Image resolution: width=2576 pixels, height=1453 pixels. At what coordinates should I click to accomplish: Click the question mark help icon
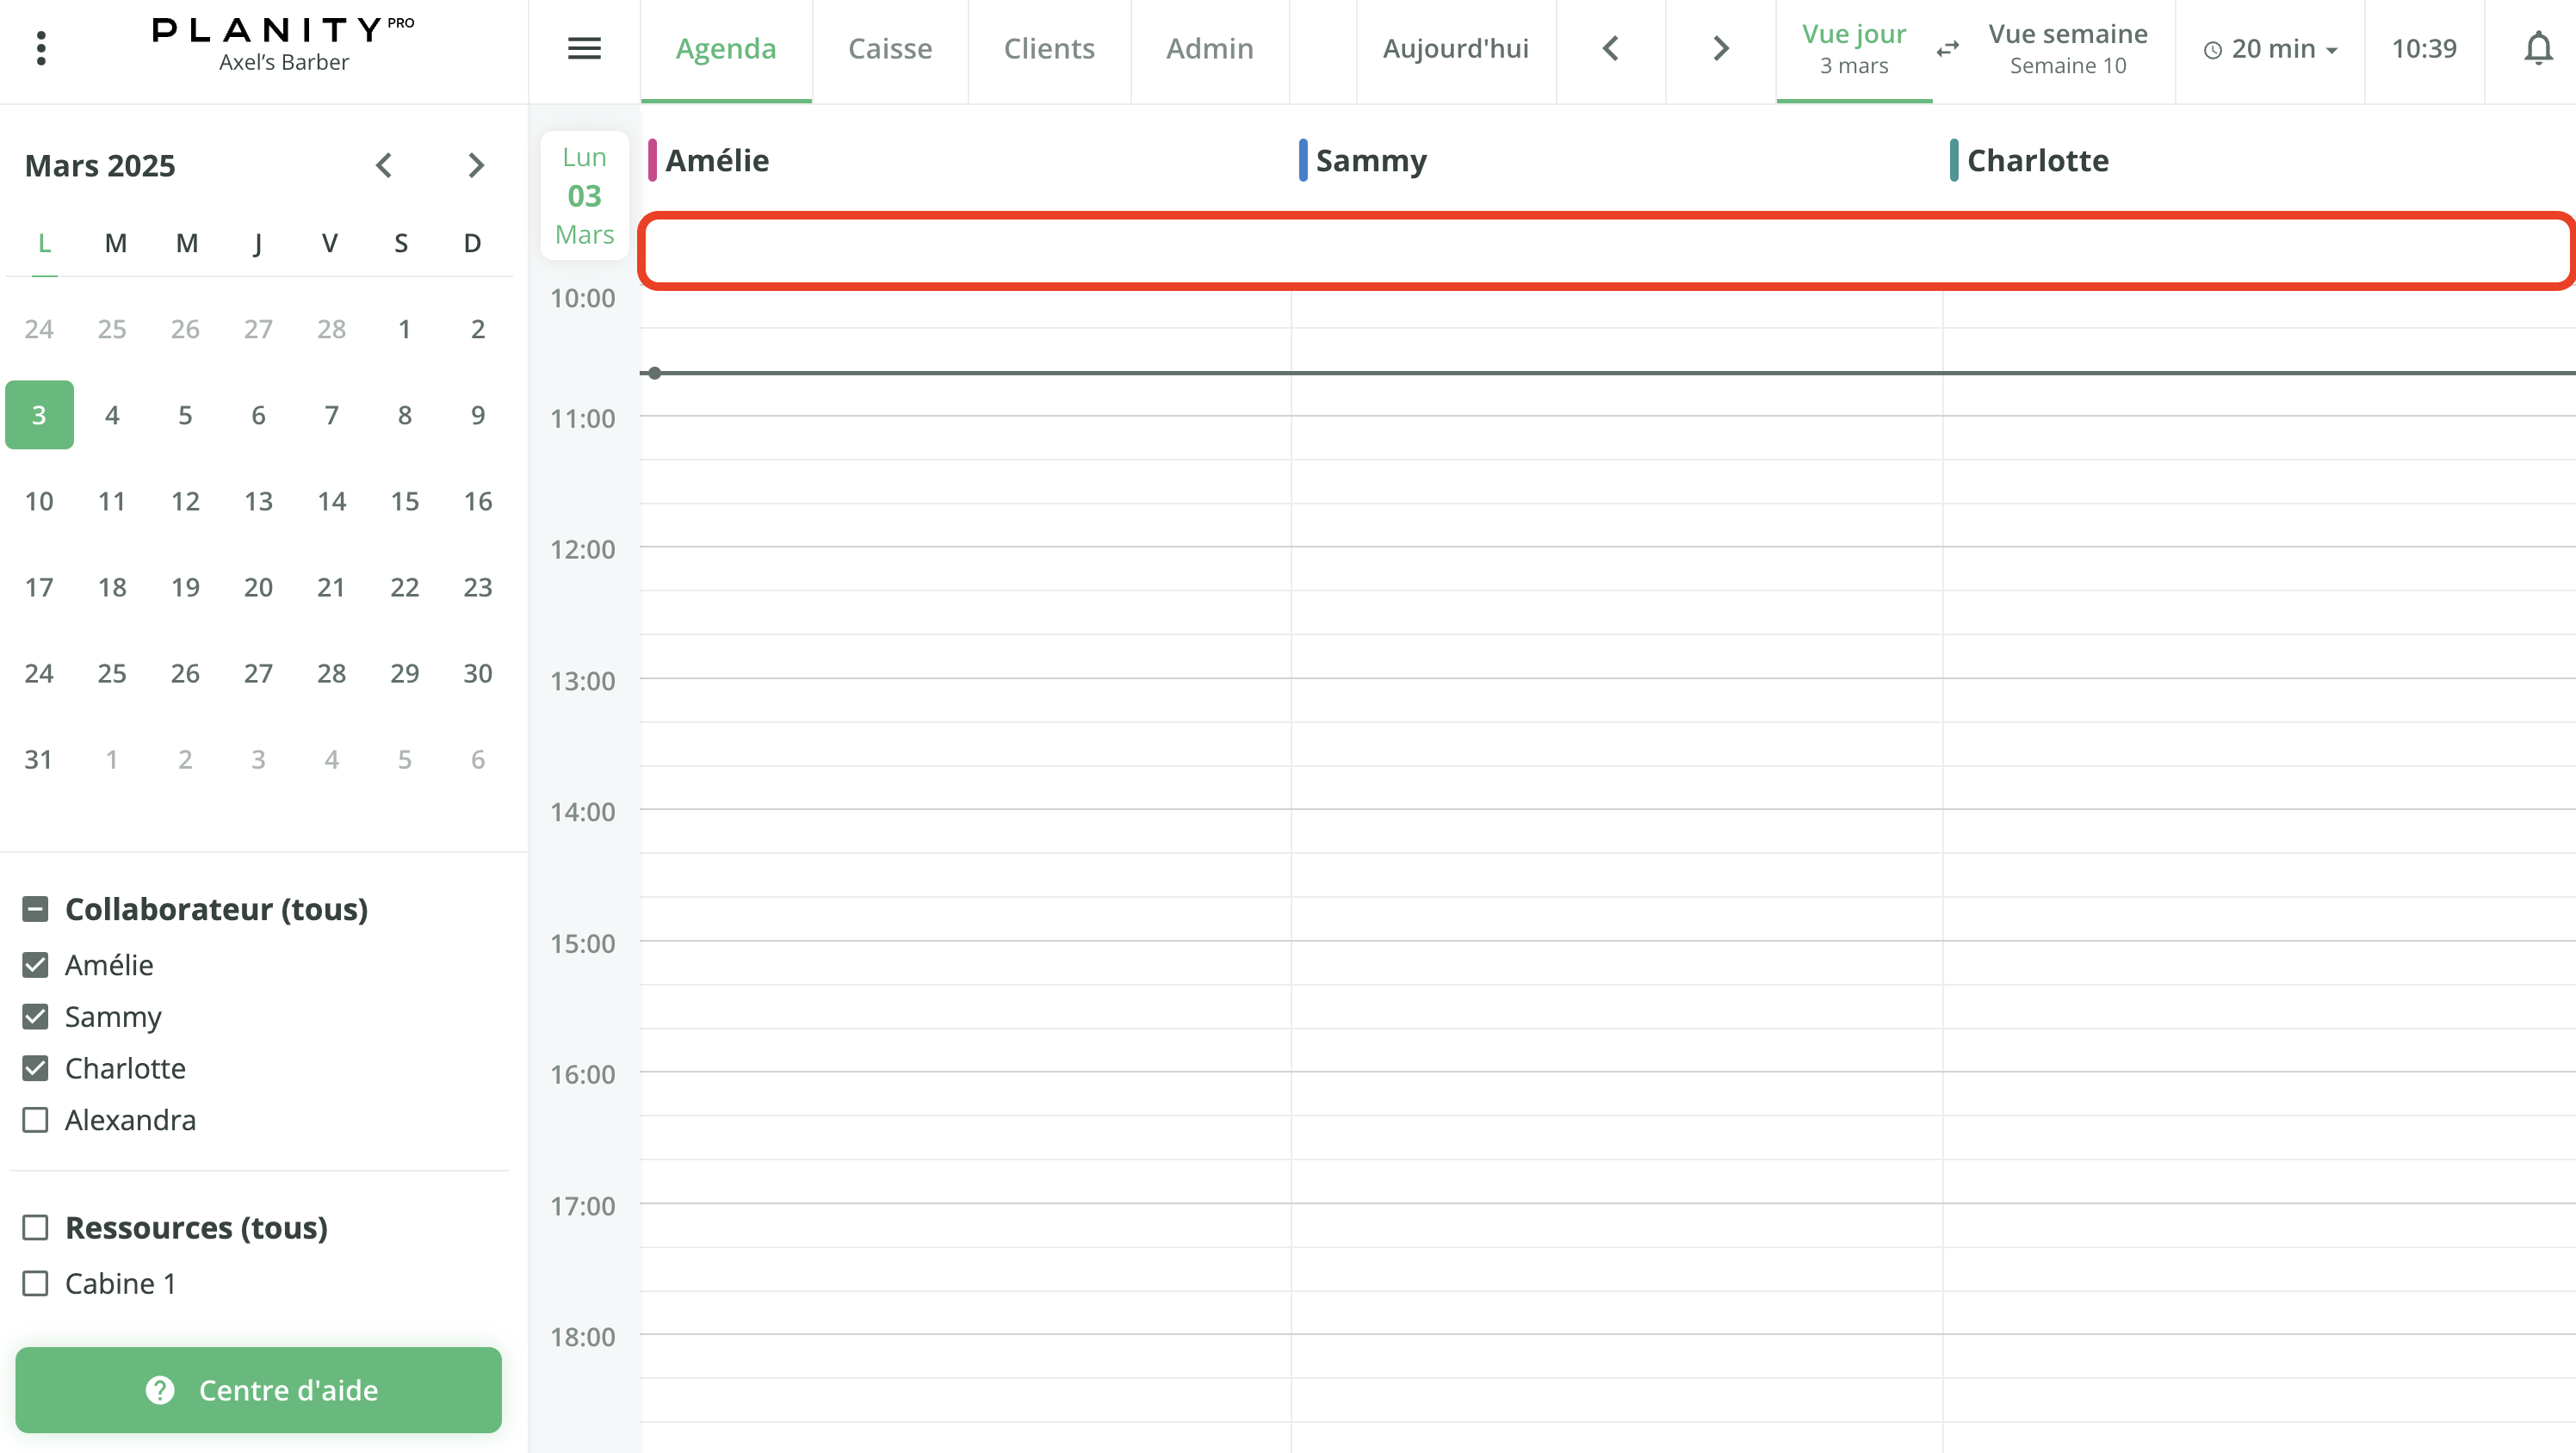pyautogui.click(x=160, y=1390)
